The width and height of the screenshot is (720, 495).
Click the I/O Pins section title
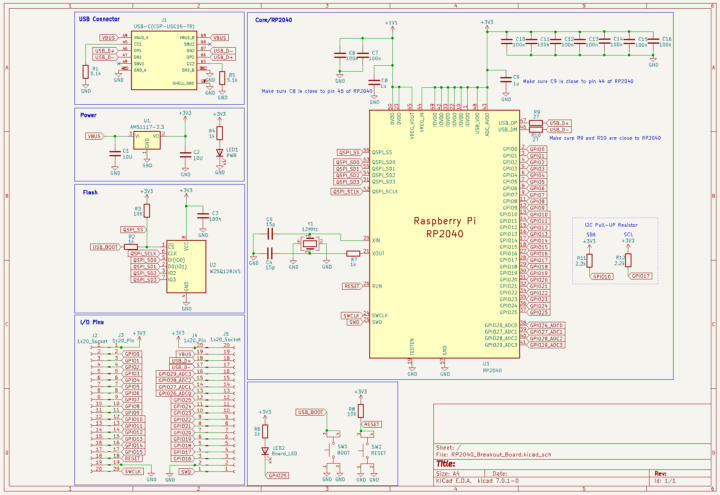click(x=91, y=323)
